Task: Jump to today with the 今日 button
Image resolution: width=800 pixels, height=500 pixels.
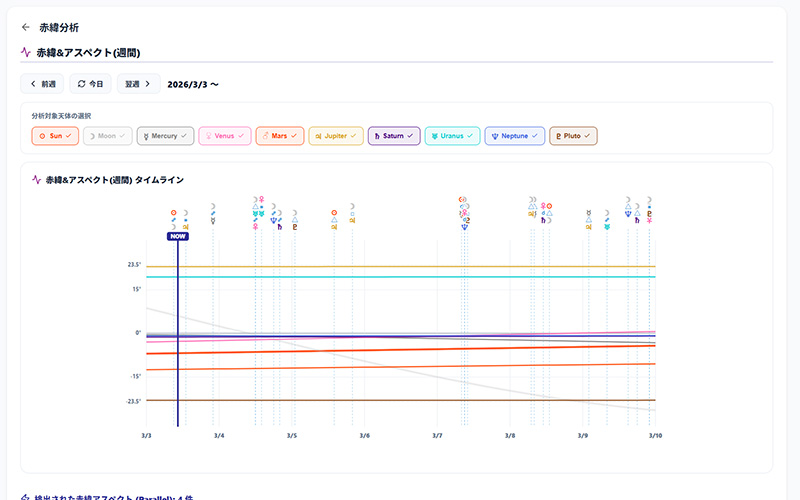Action: [x=90, y=84]
